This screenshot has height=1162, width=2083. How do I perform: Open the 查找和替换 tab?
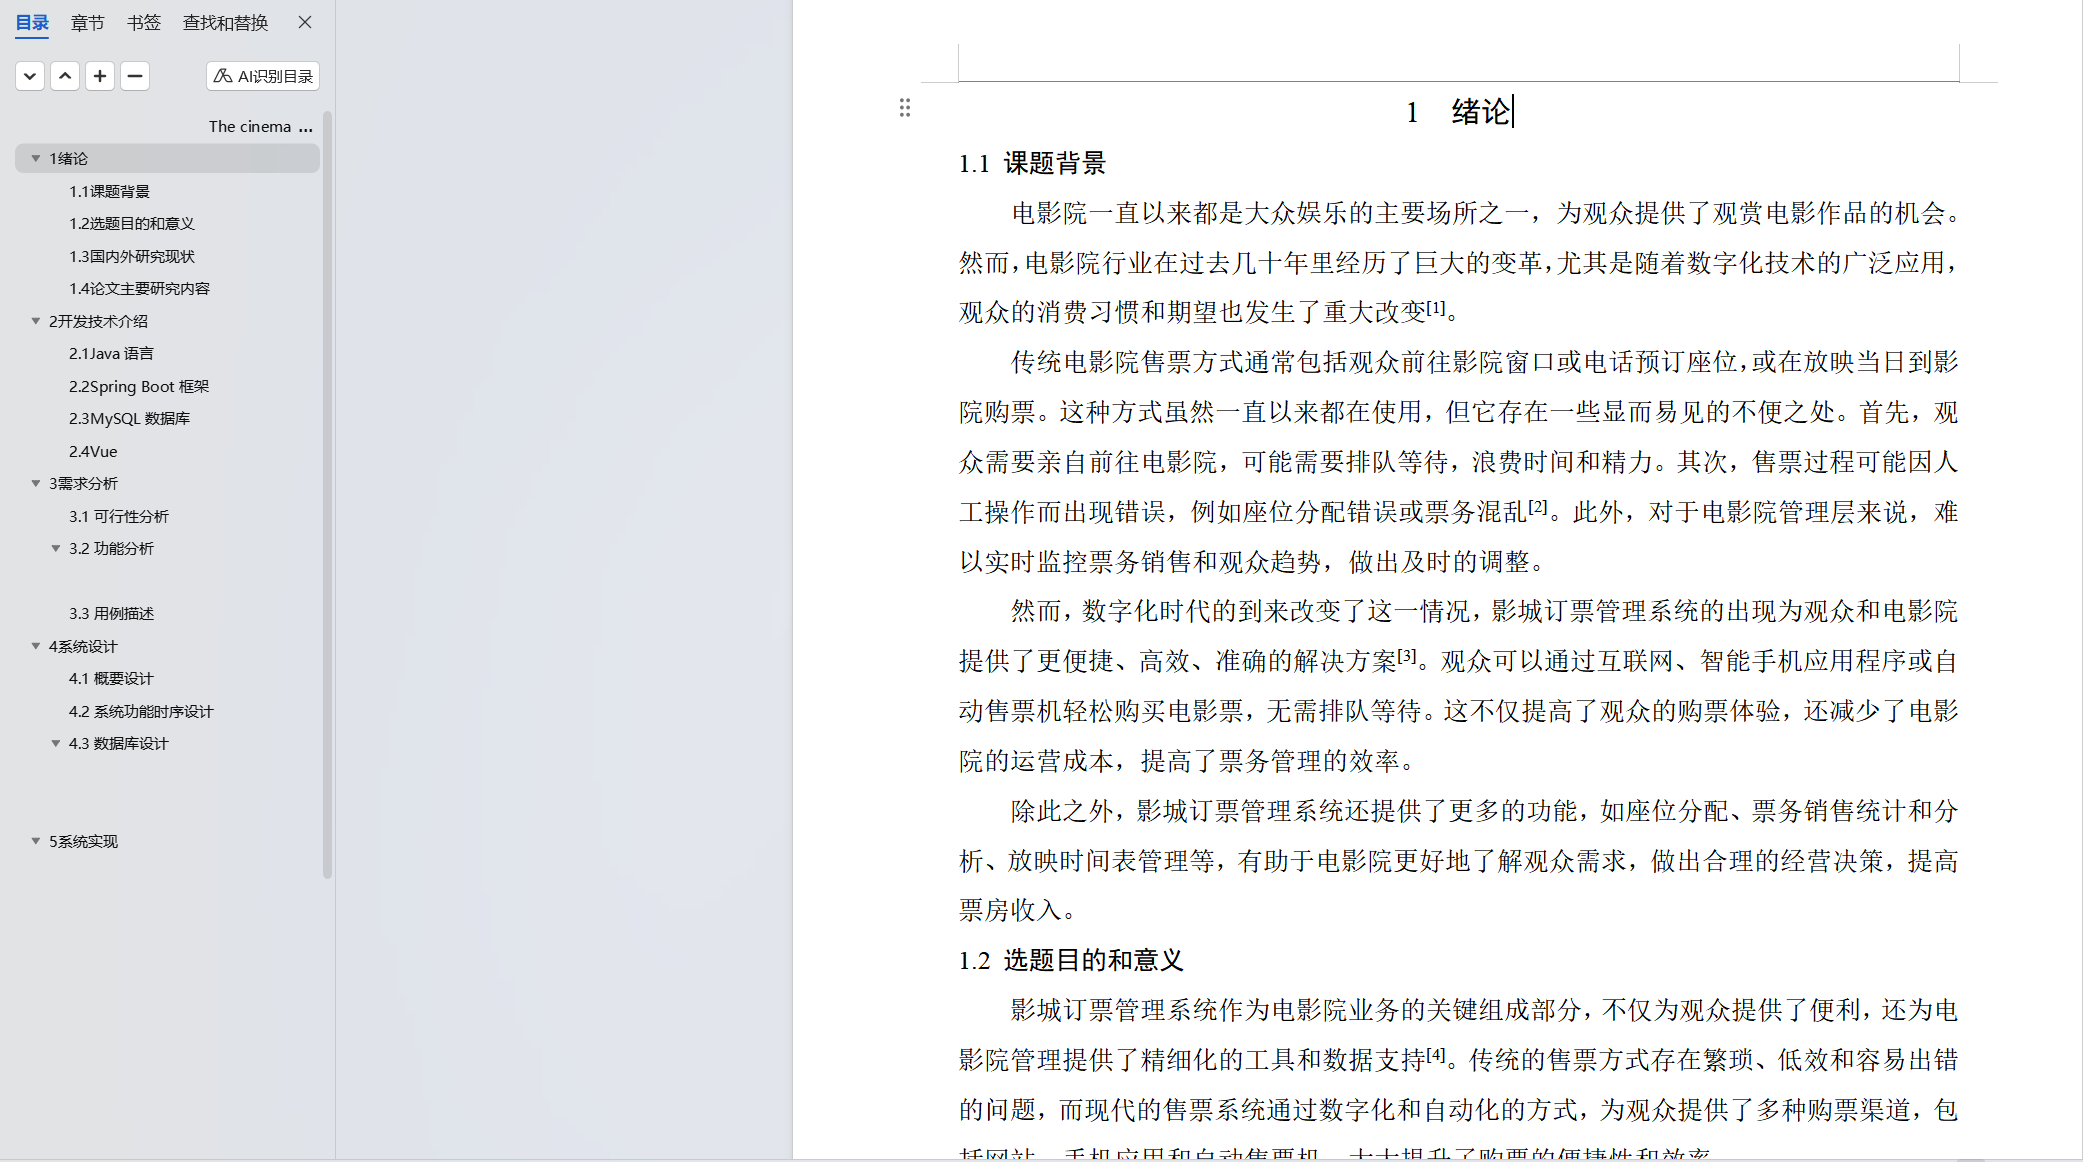point(225,23)
